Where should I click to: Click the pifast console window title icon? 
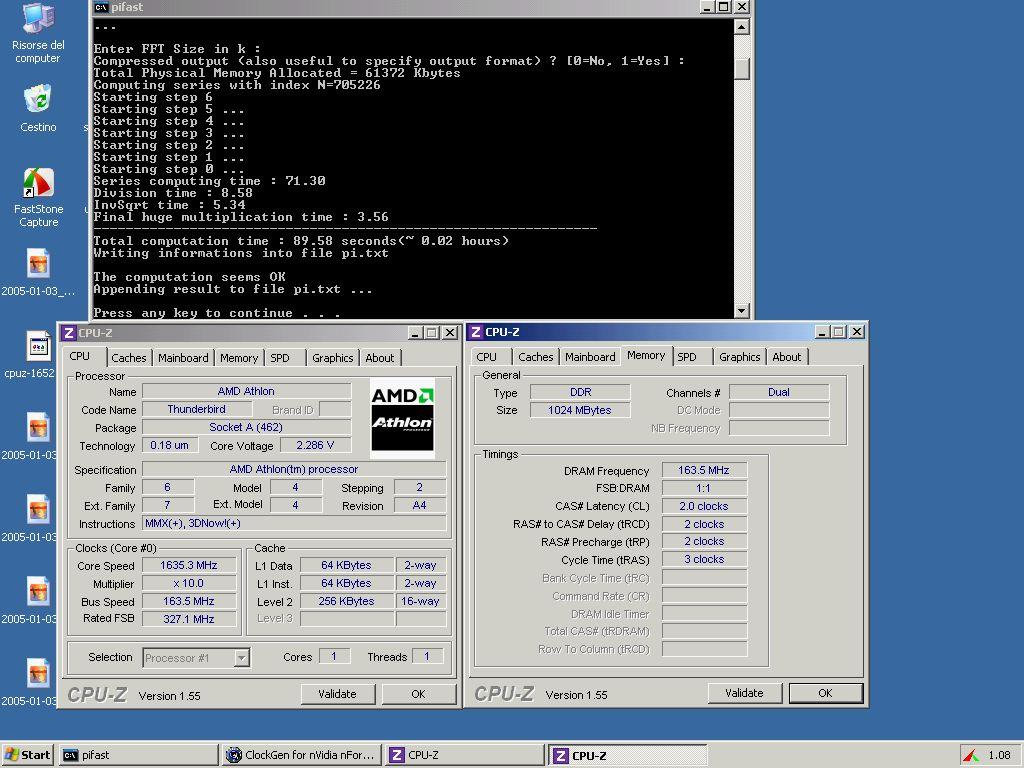101,7
